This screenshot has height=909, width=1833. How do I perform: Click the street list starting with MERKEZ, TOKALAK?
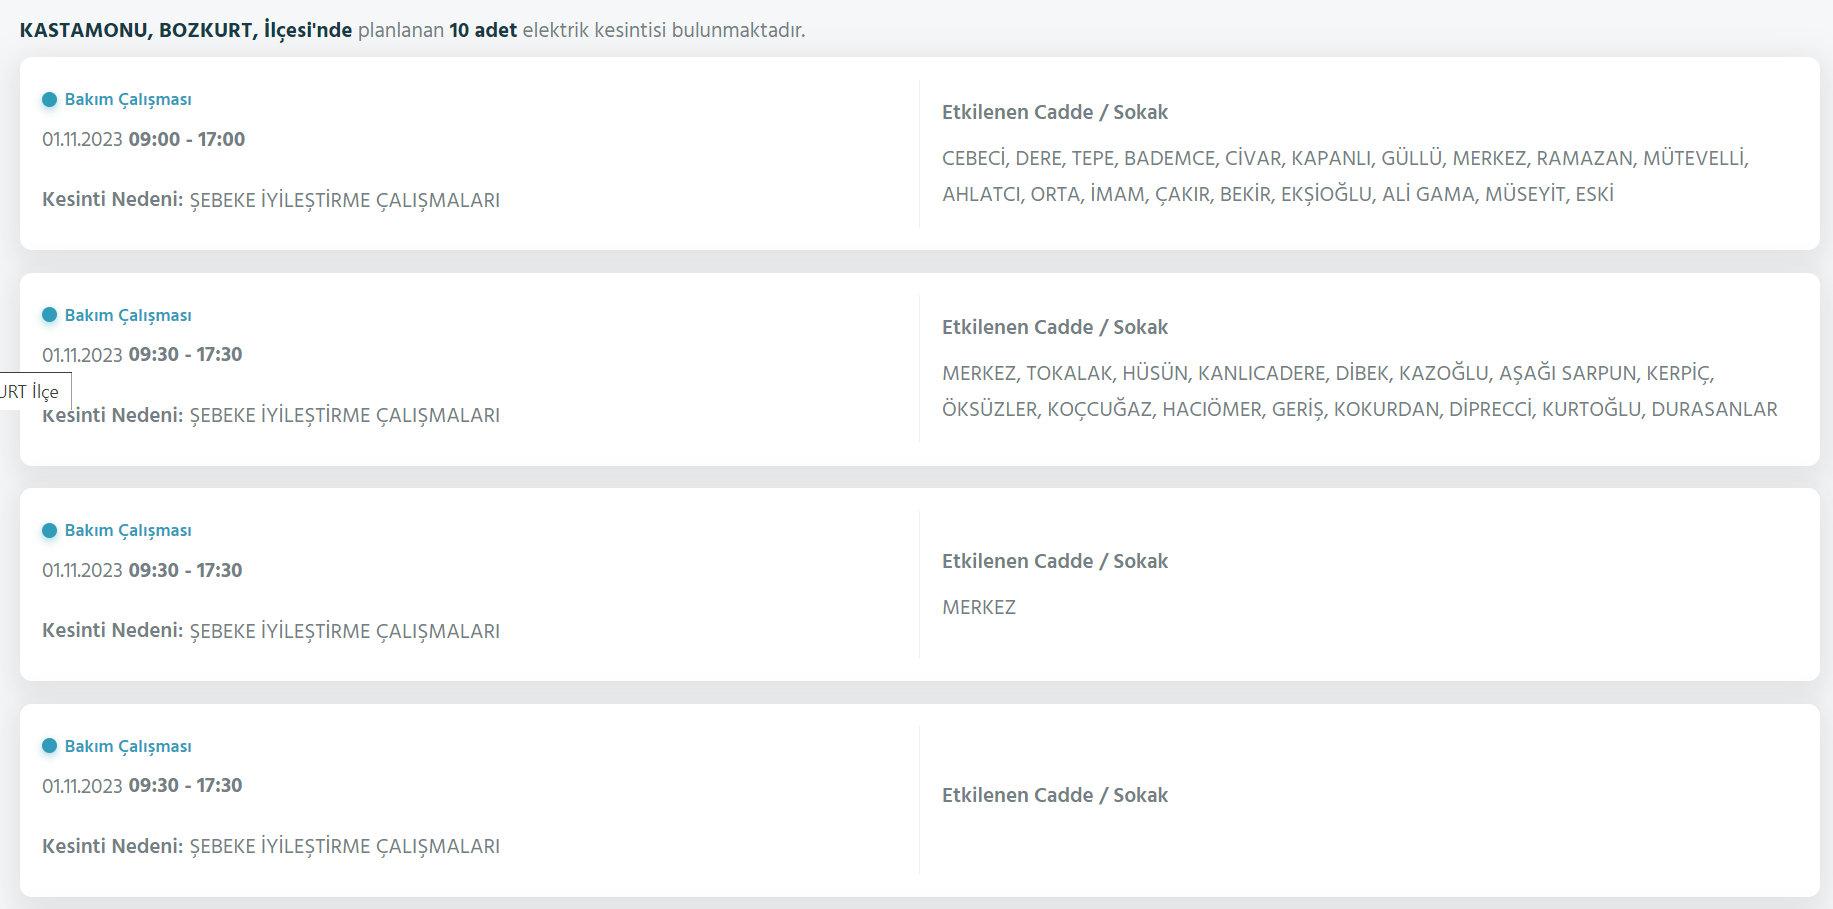[x=1360, y=391]
